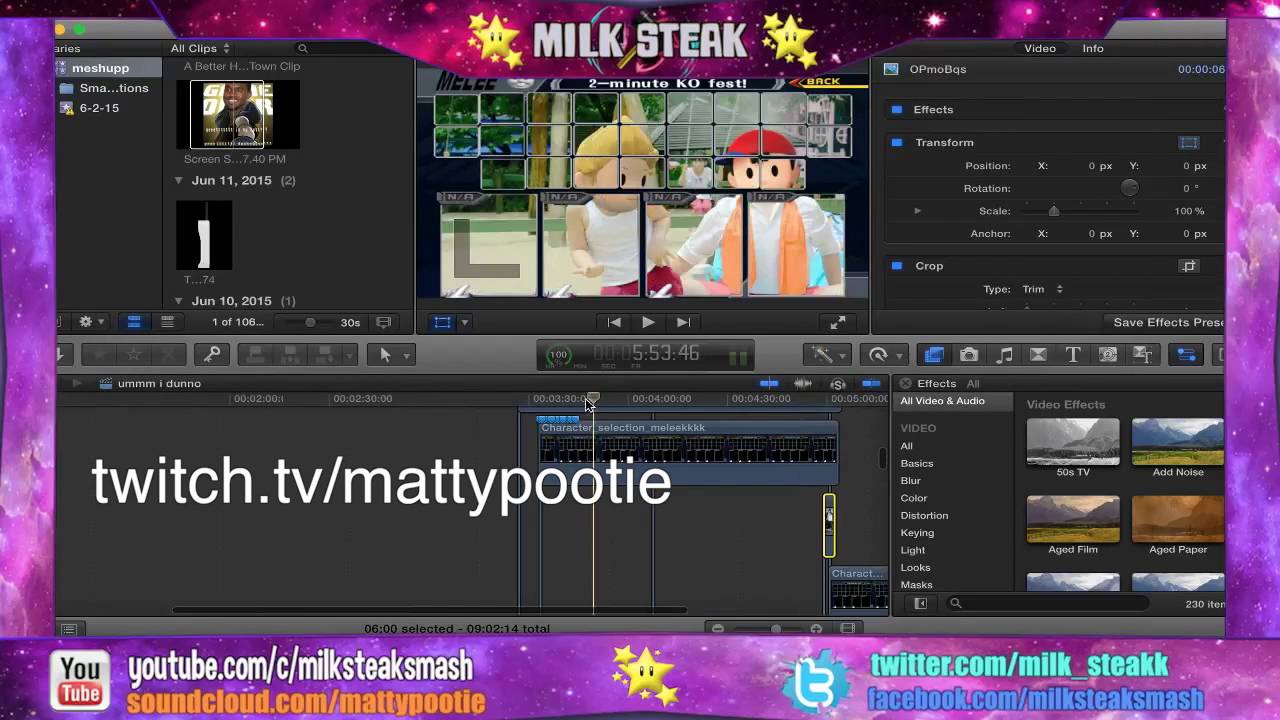Viewport: 1280px width, 720px height.
Task: Select the 6-2-15 event
Action: click(99, 108)
